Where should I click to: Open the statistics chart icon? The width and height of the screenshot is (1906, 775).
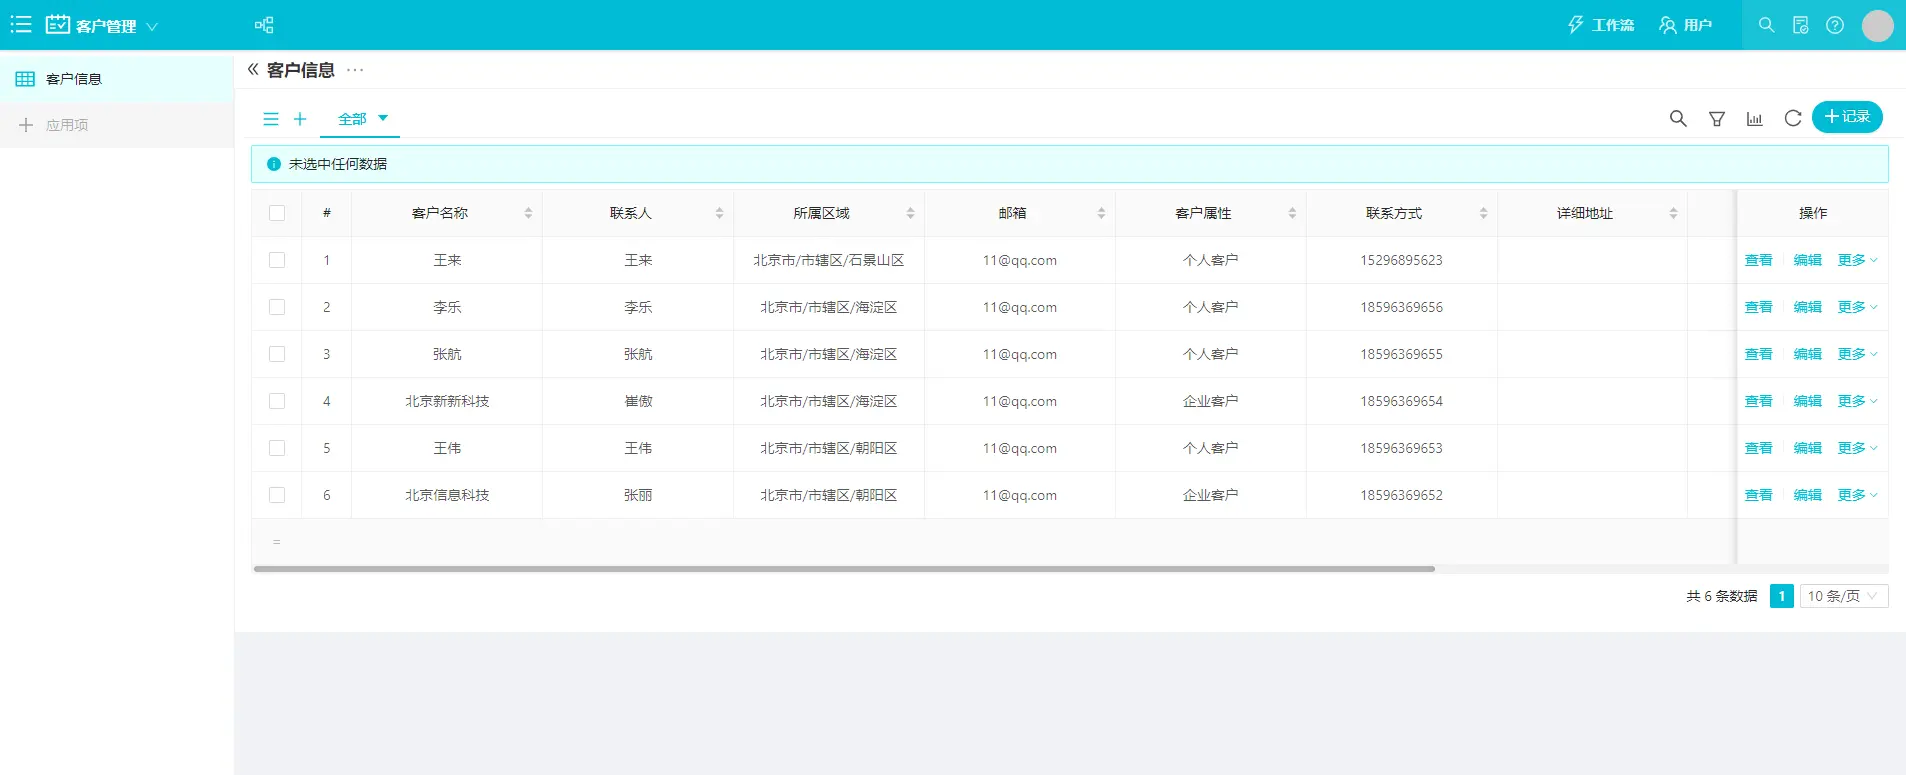click(x=1755, y=119)
